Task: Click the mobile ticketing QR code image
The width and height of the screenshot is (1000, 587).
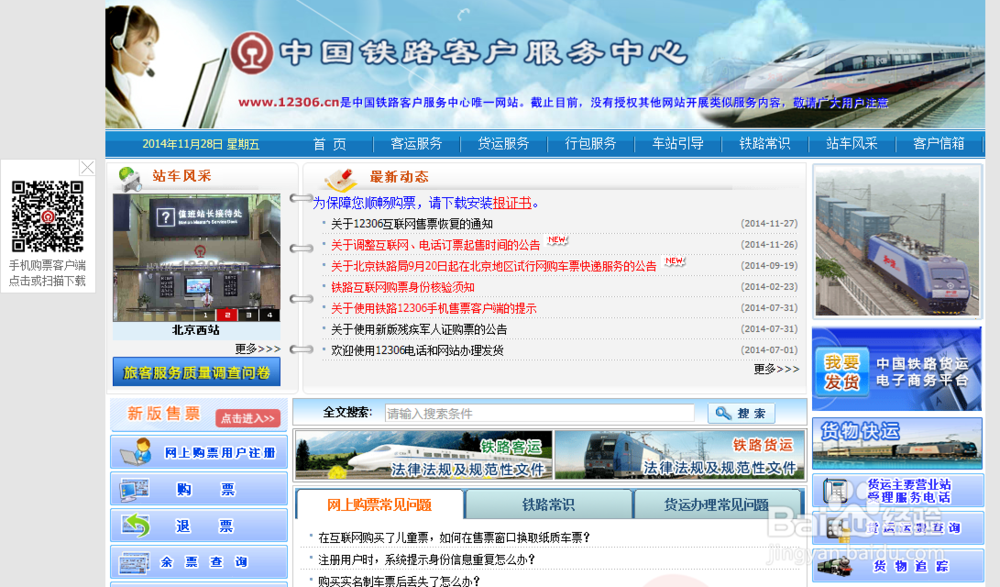Action: 48,216
